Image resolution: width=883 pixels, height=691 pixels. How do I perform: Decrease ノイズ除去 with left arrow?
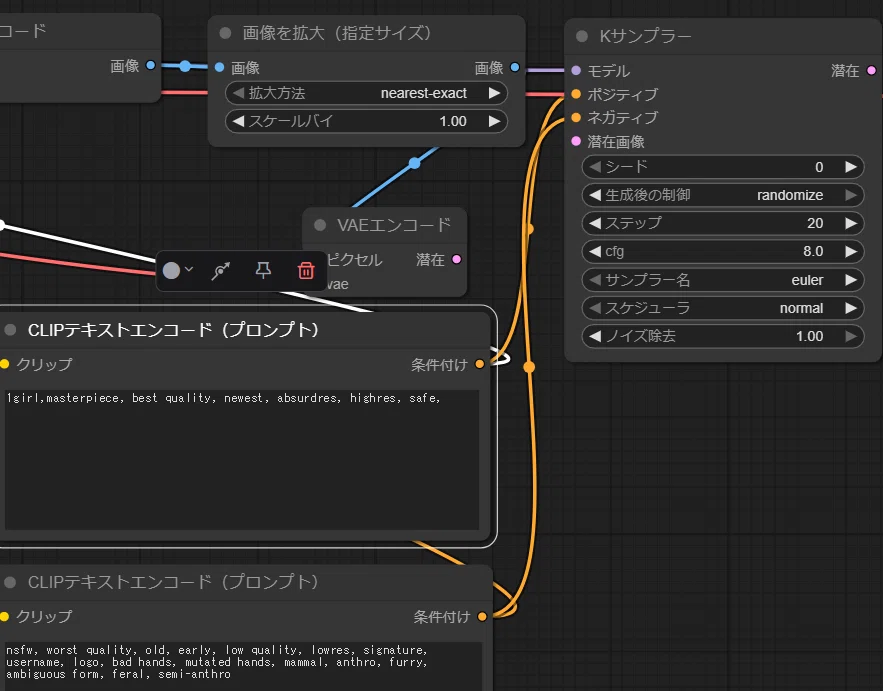tap(595, 336)
